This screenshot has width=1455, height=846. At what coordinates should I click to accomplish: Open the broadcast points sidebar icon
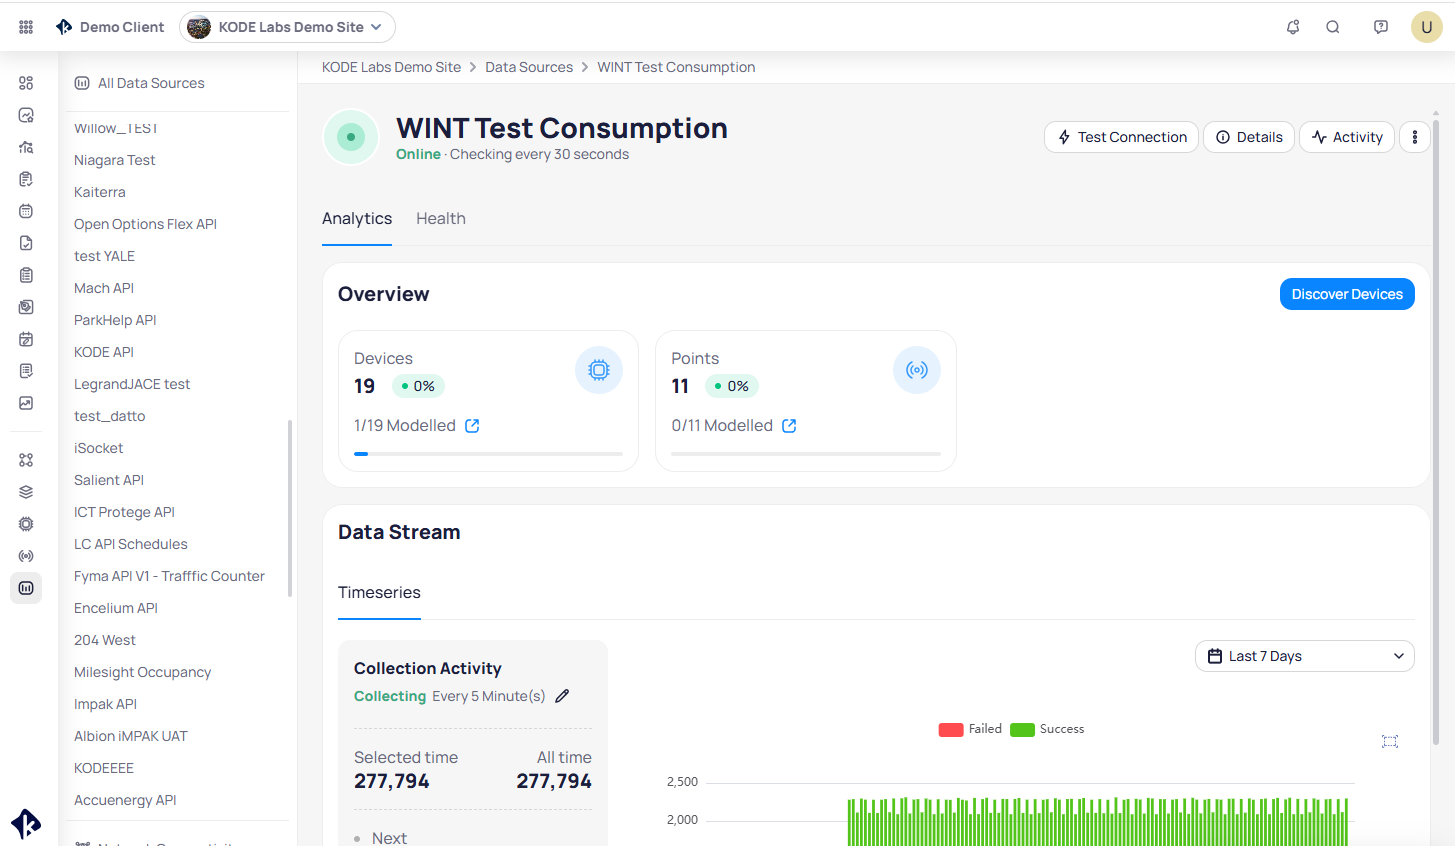(x=26, y=556)
